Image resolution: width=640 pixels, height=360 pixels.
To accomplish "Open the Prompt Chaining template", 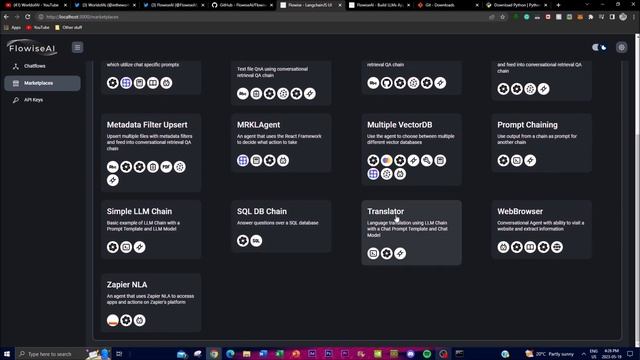I will pos(541,143).
